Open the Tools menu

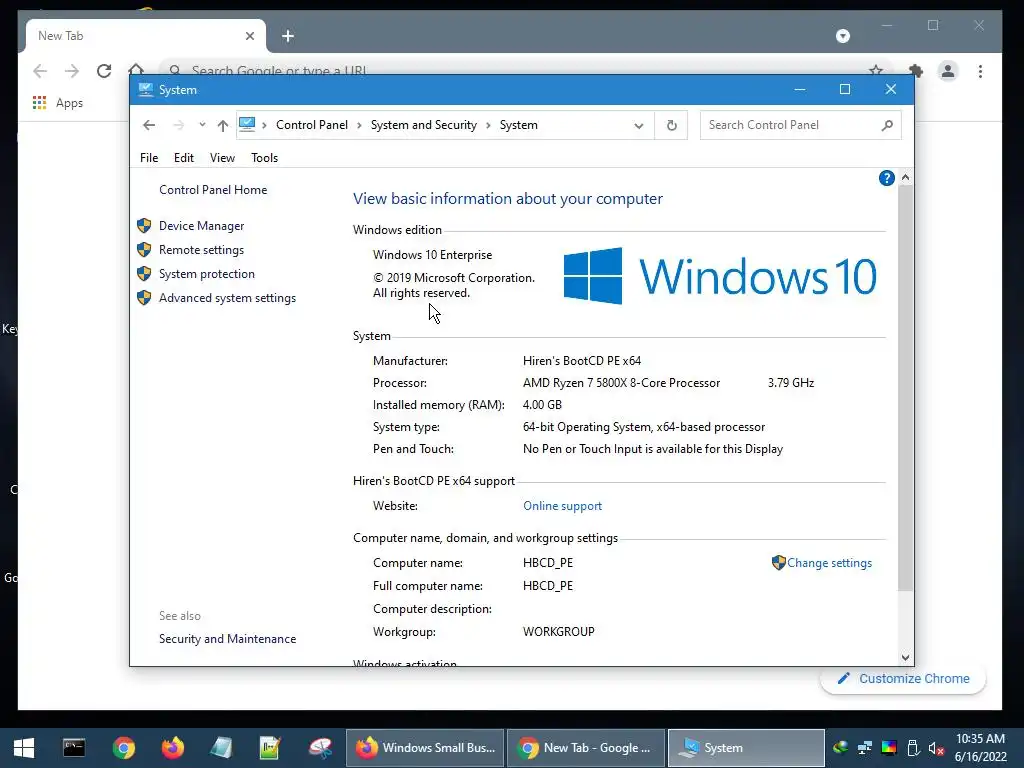pos(264,157)
